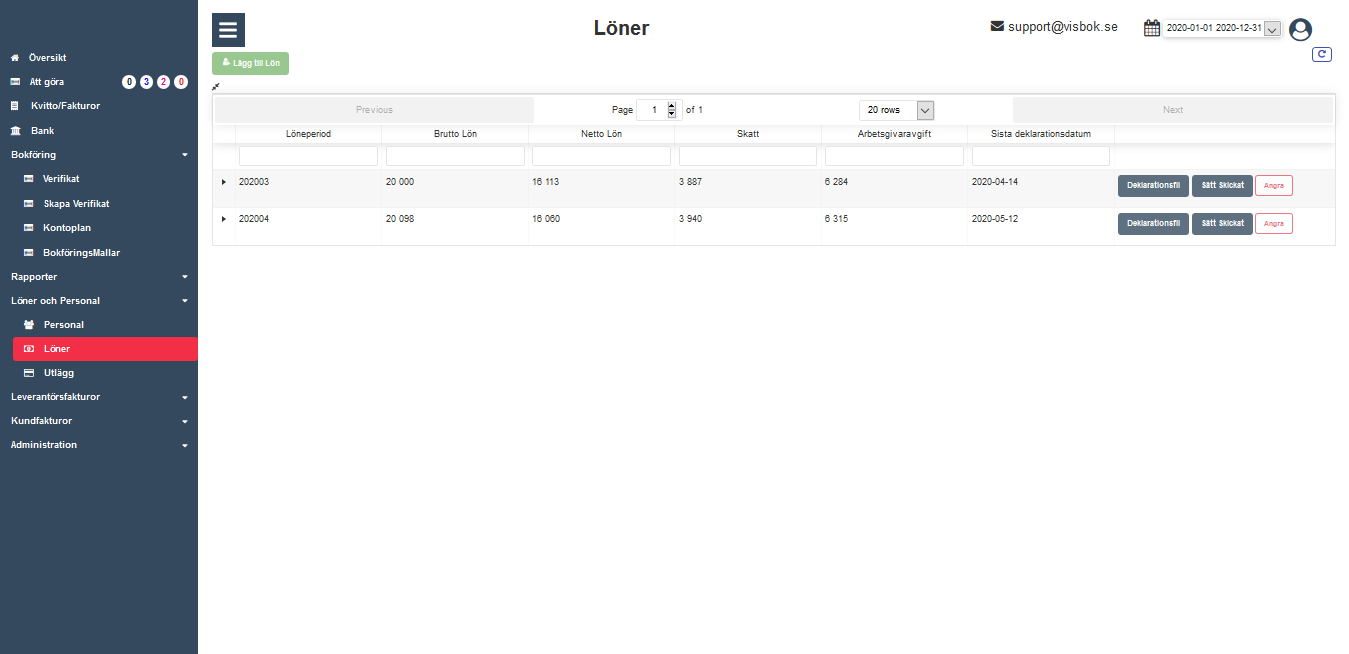Go to Personal in the sidebar
Screen dimensions: 1349x654
(63, 325)
